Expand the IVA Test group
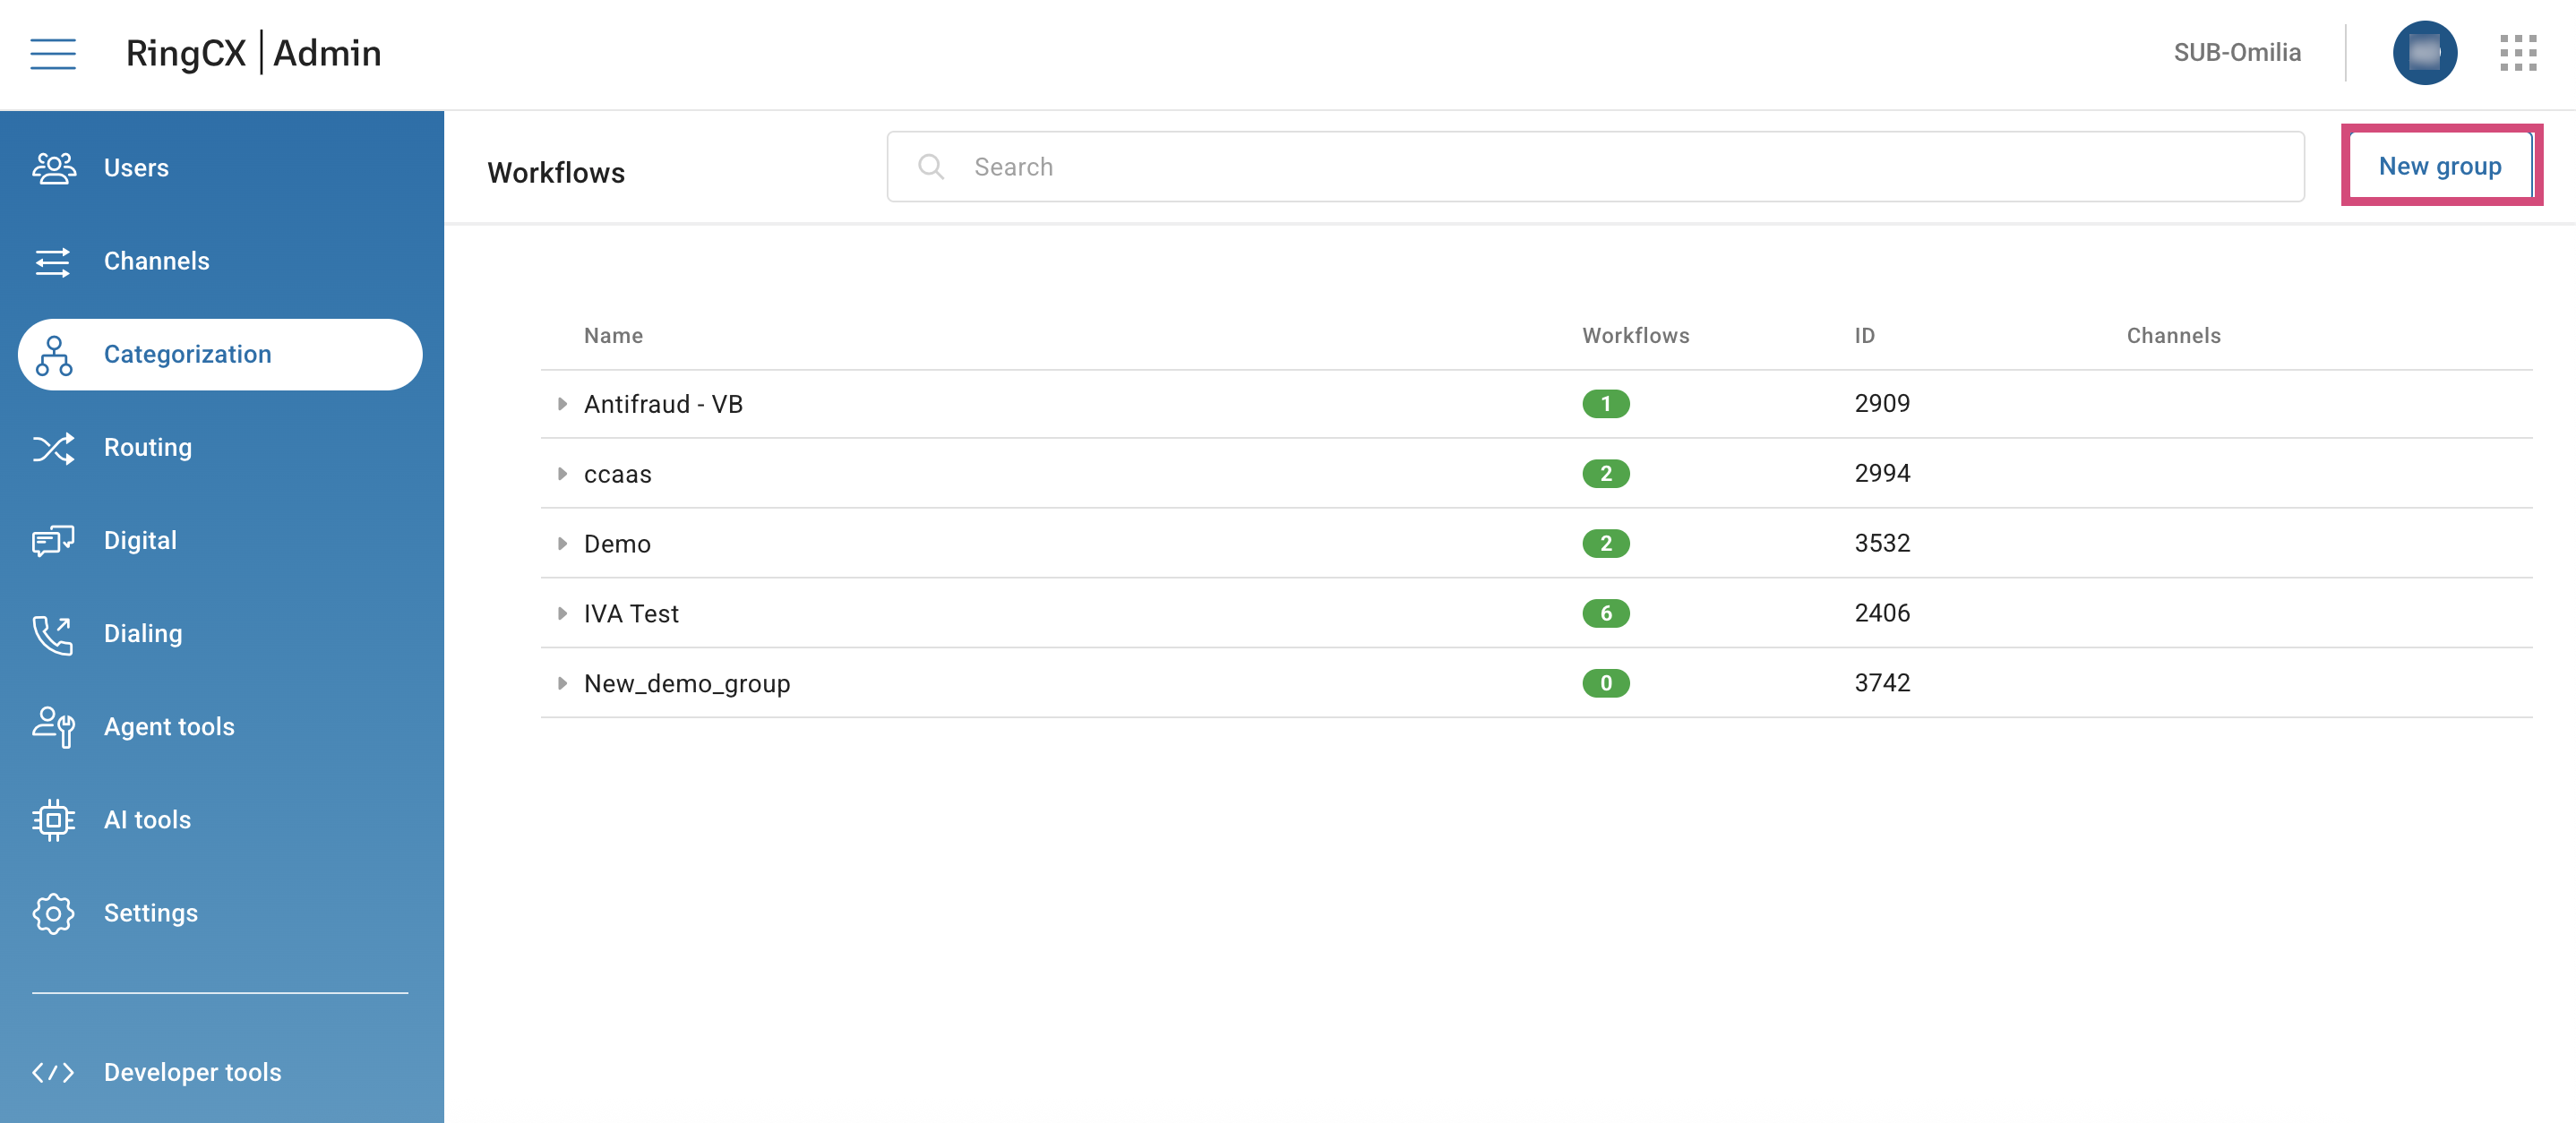 coord(562,613)
